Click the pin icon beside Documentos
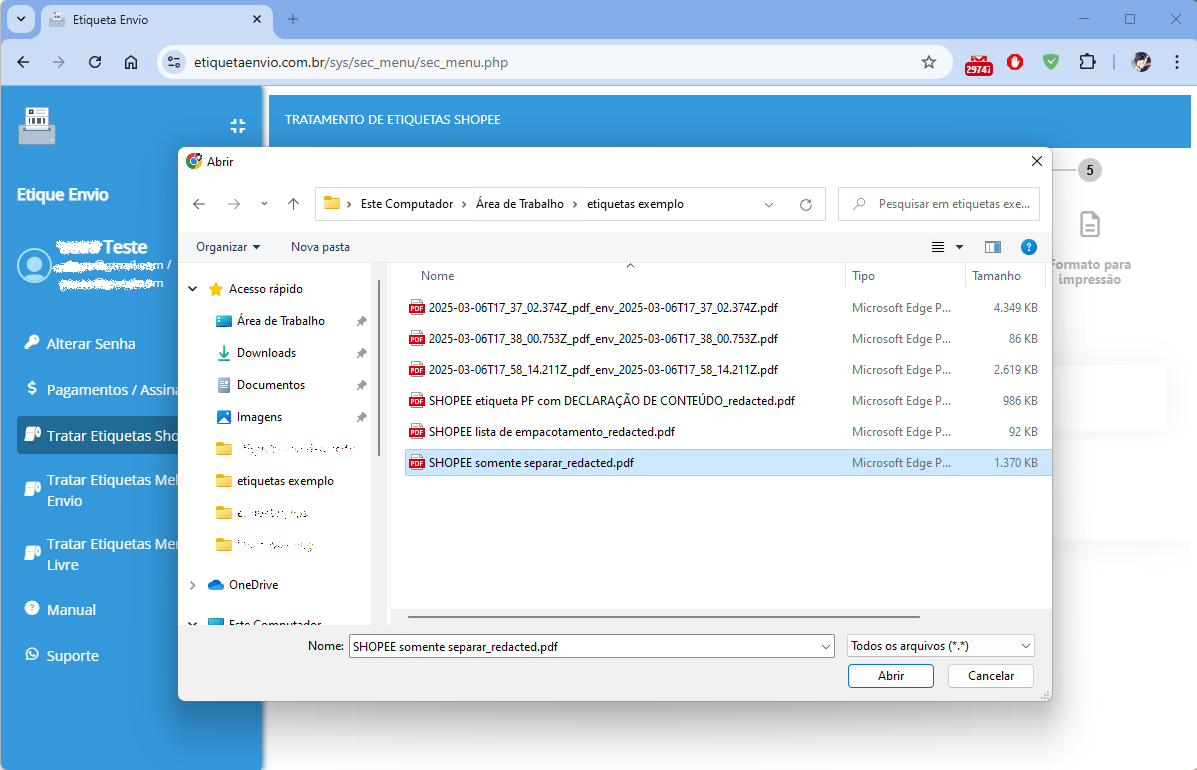The height and width of the screenshot is (770, 1197). 362,385
